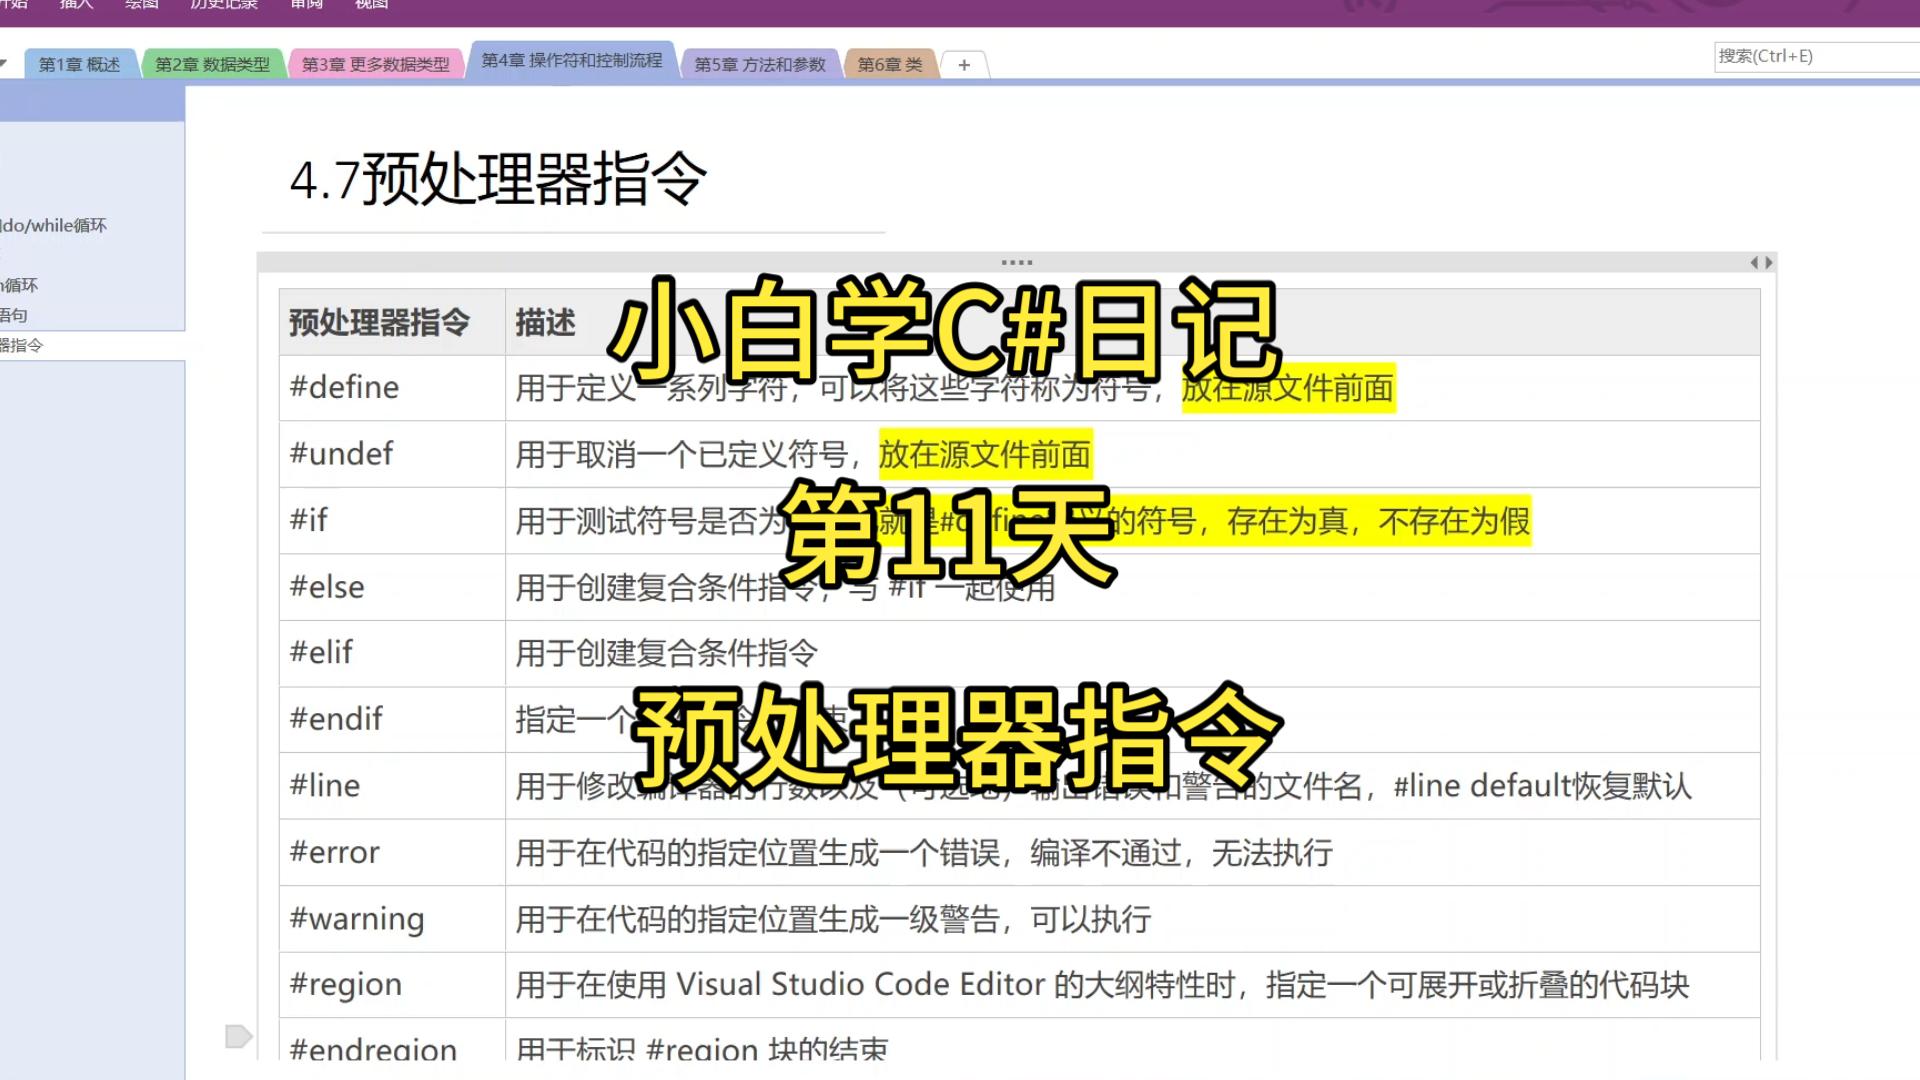This screenshot has width=1920, height=1080.
Task: Click the #warning table cell
Action: [x=392, y=918]
